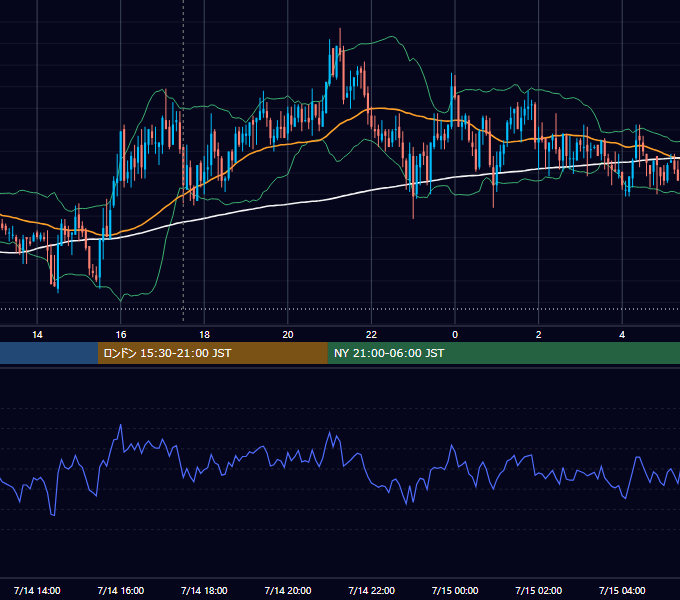Image resolution: width=680 pixels, height=600 pixels.
Task: Click the 7/15 00:00 date label
Action: pos(455,590)
